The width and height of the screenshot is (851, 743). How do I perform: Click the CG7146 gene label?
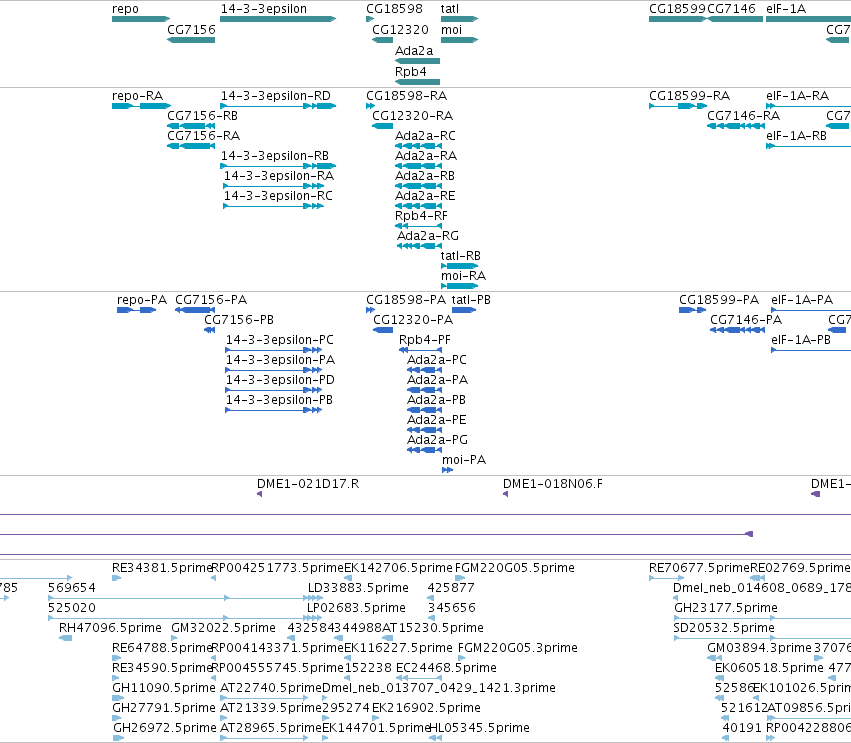(x=732, y=9)
